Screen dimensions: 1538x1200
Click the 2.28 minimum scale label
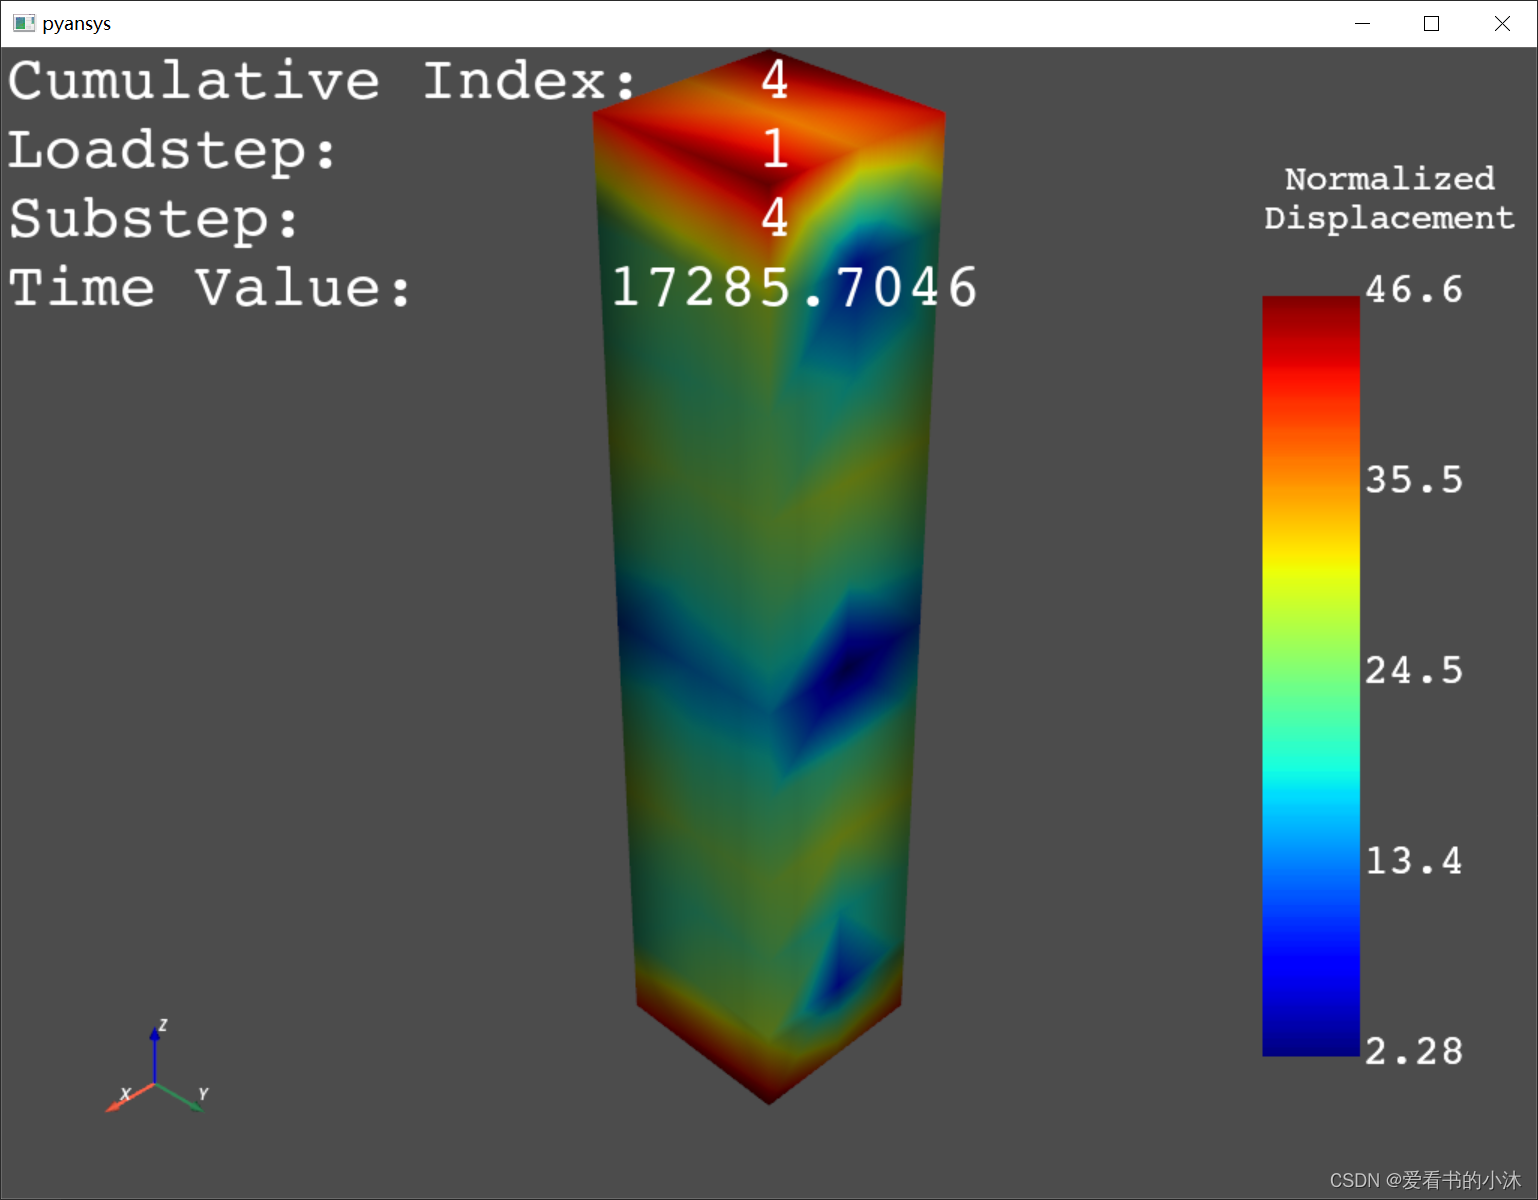1413,1052
